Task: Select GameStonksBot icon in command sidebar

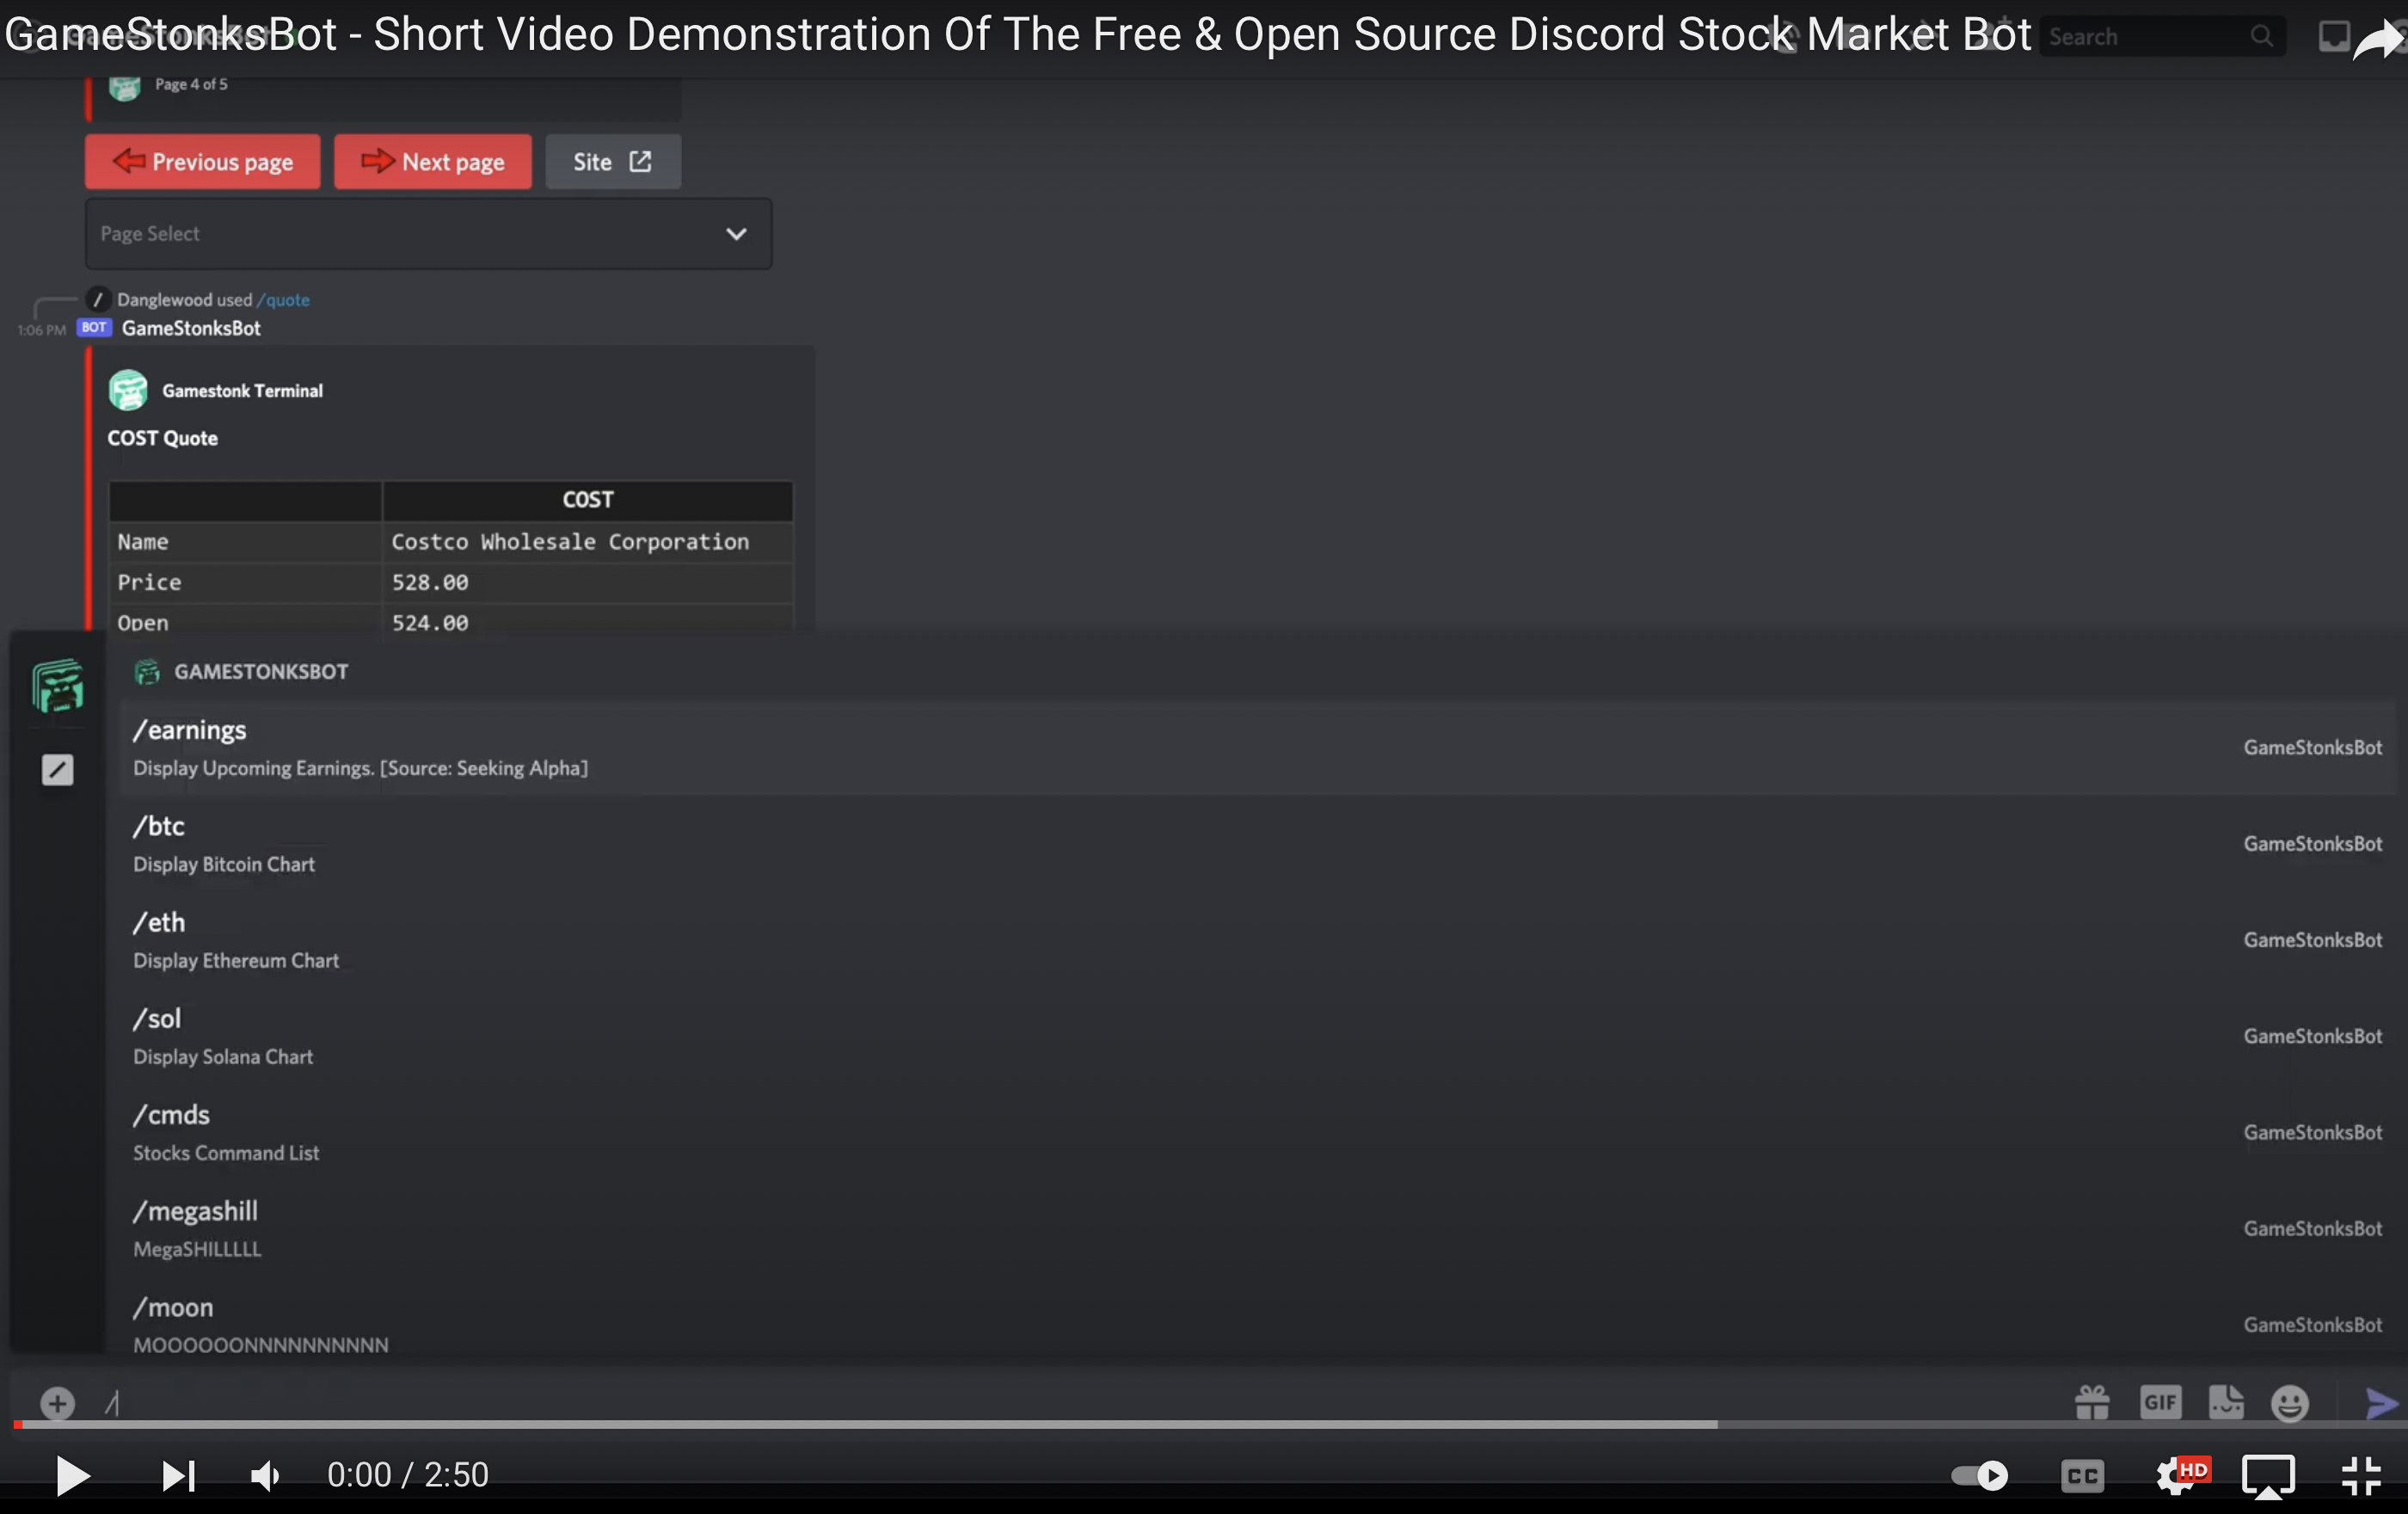Action: (x=58, y=686)
